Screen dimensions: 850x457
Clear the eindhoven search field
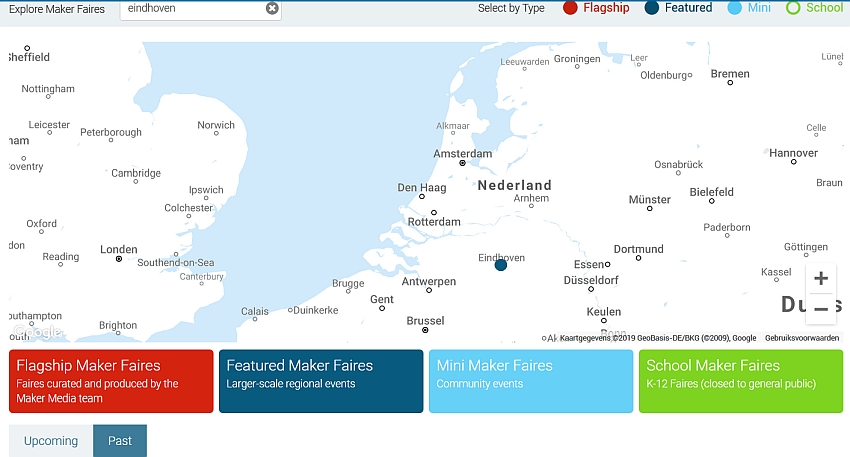pyautogui.click(x=272, y=8)
